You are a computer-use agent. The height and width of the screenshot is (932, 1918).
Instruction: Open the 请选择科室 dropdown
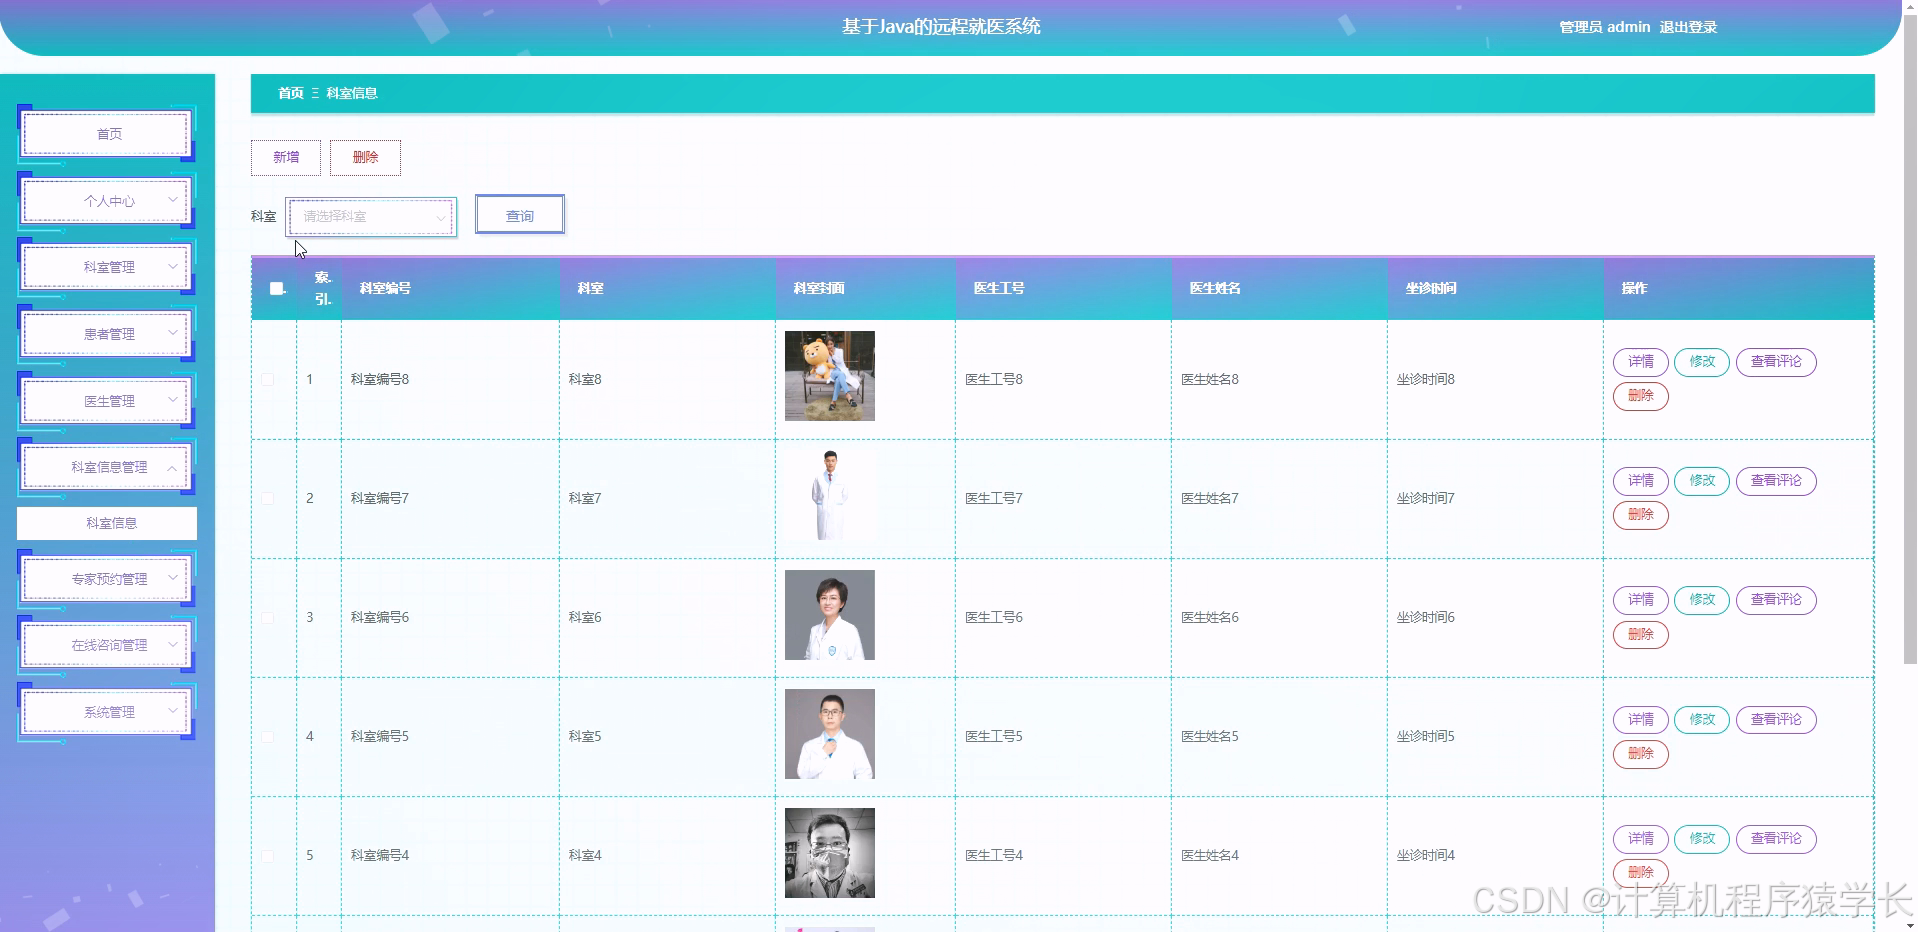tap(371, 216)
